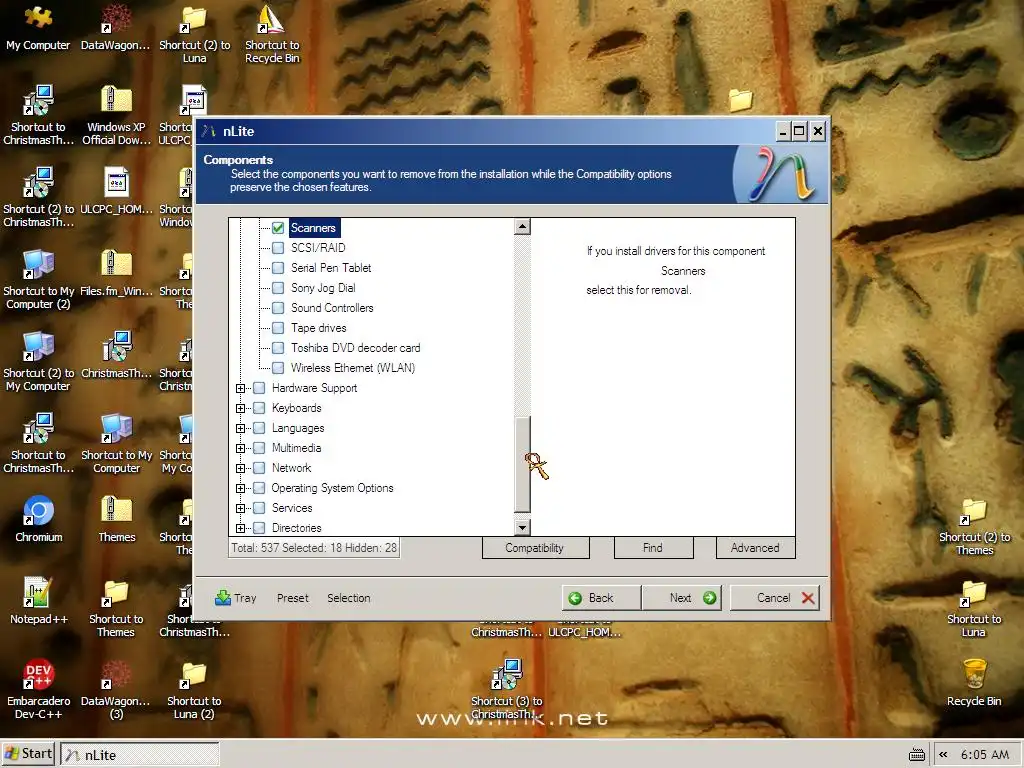
Task: Click the components list scroll up arrow
Action: (522, 227)
